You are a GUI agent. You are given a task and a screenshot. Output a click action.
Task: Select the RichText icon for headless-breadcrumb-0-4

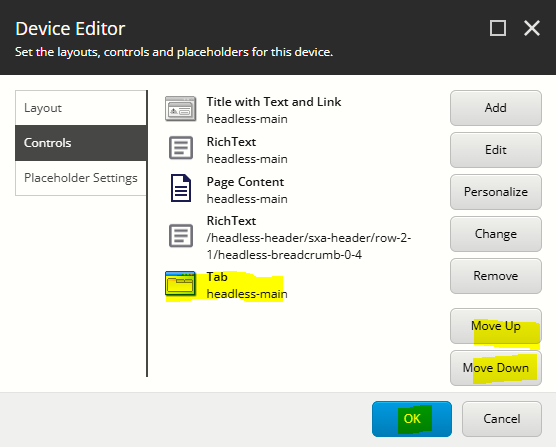(x=181, y=235)
